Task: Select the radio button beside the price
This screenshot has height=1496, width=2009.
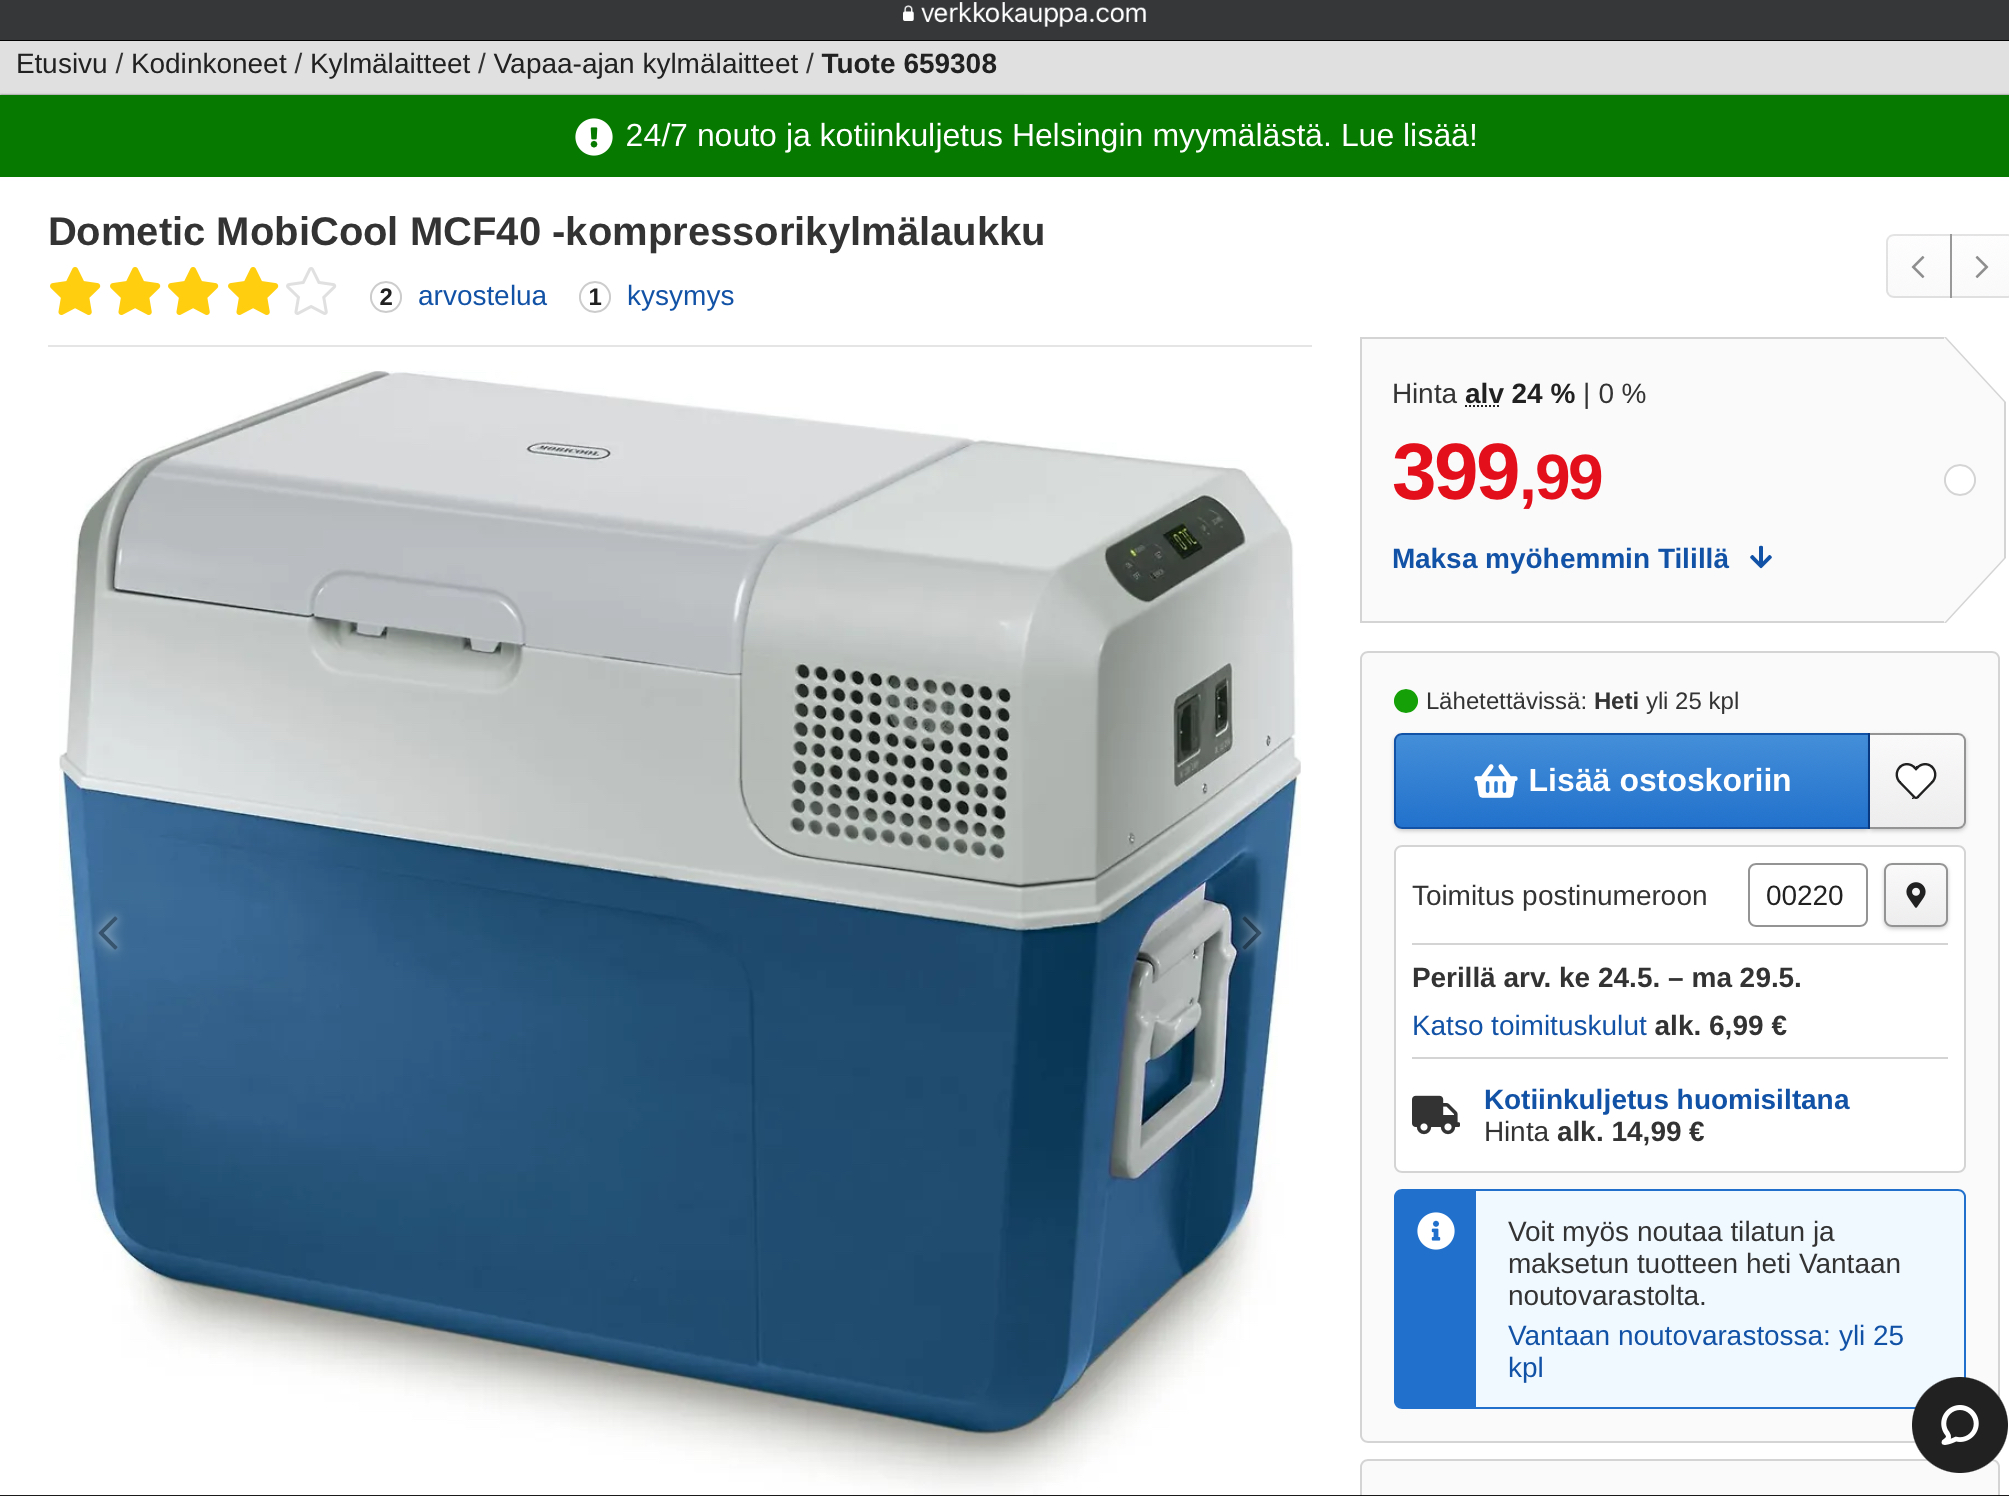Action: (1959, 481)
